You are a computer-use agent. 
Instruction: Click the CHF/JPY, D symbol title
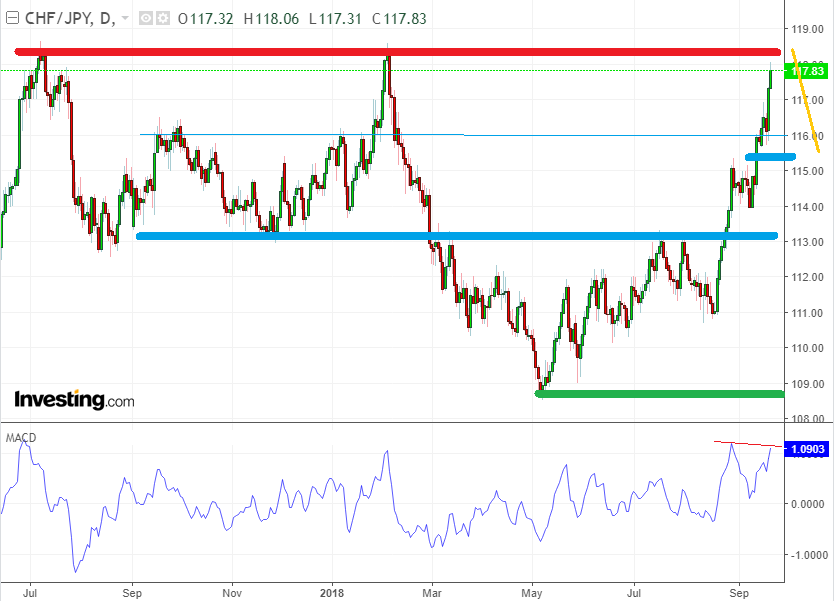pos(70,19)
